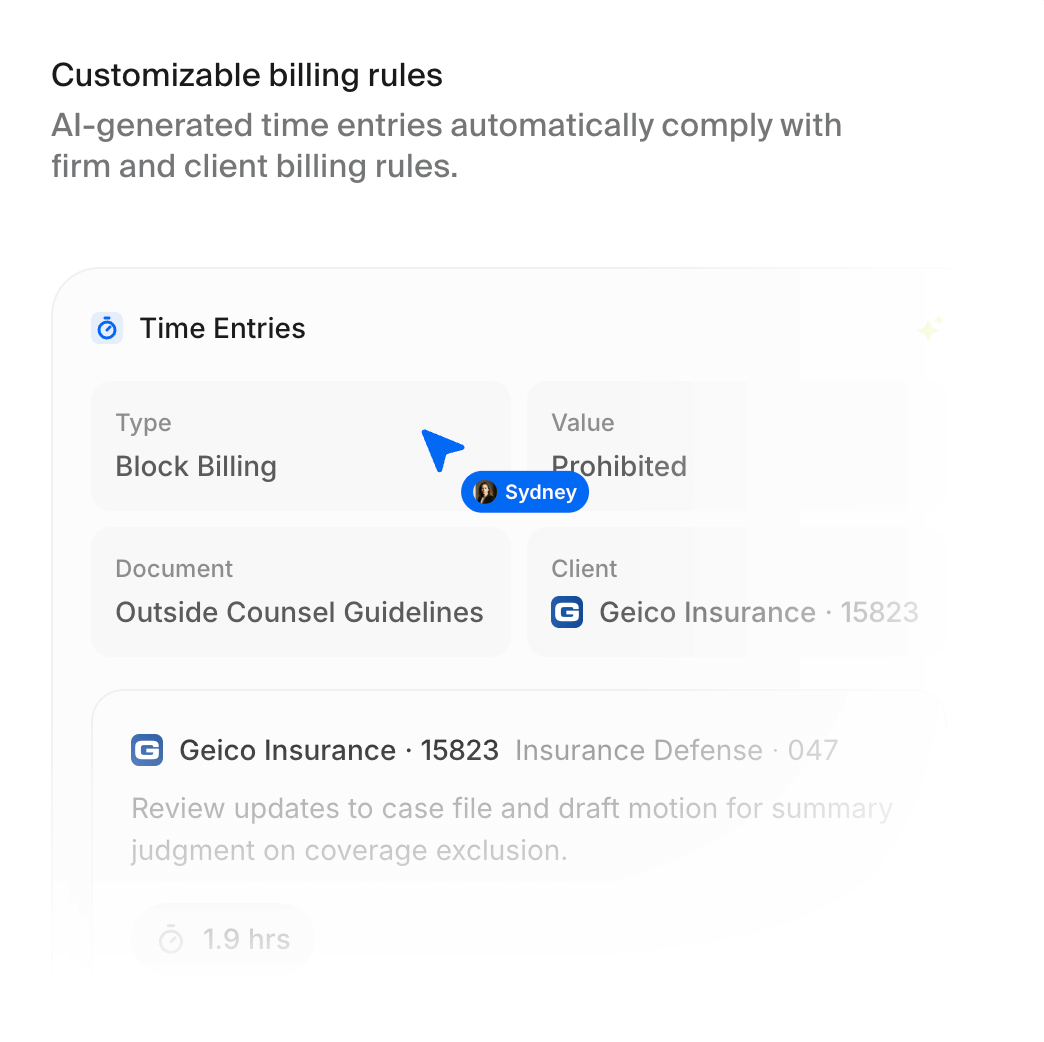Click the motion for summary judgment description
Viewport: 1044px width, 1042px height.
[x=511, y=829]
